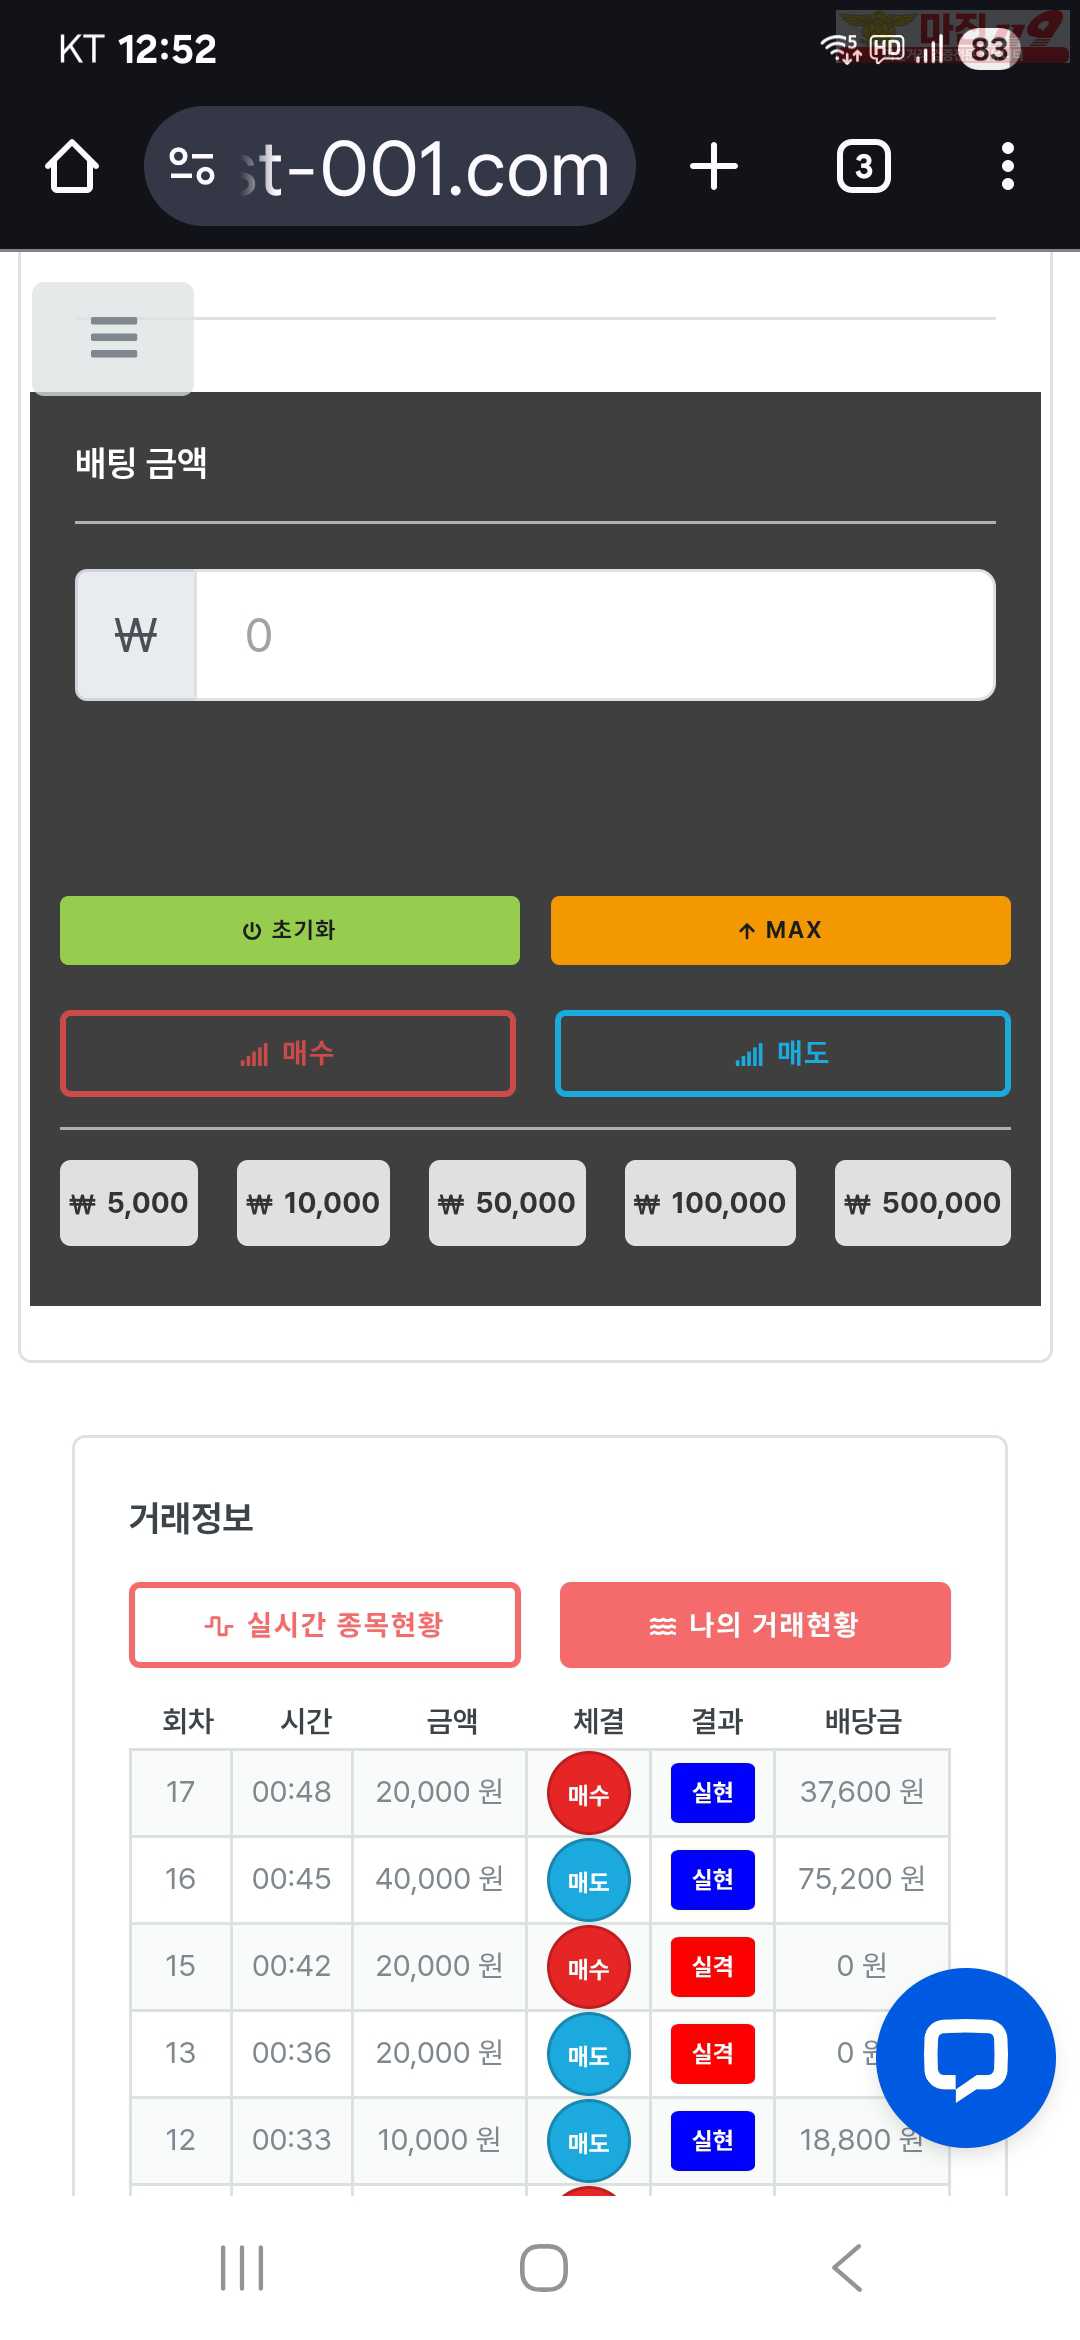Focus the betting amount input field
1080x2340 pixels.
pyautogui.click(x=594, y=635)
